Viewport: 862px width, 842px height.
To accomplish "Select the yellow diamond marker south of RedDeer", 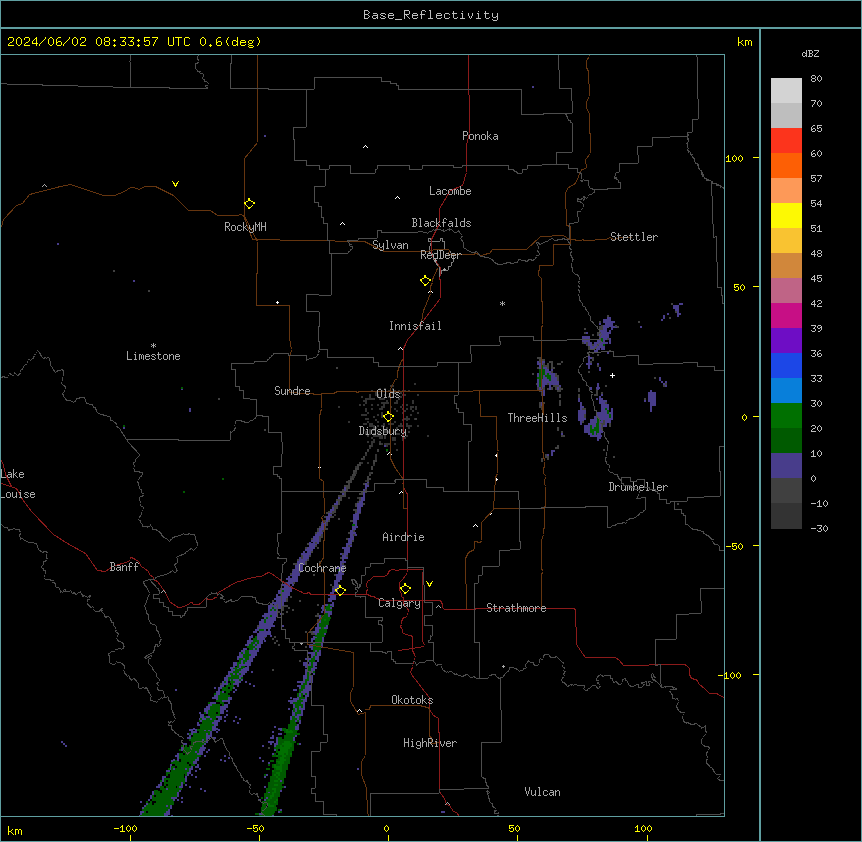I will coord(425,281).
